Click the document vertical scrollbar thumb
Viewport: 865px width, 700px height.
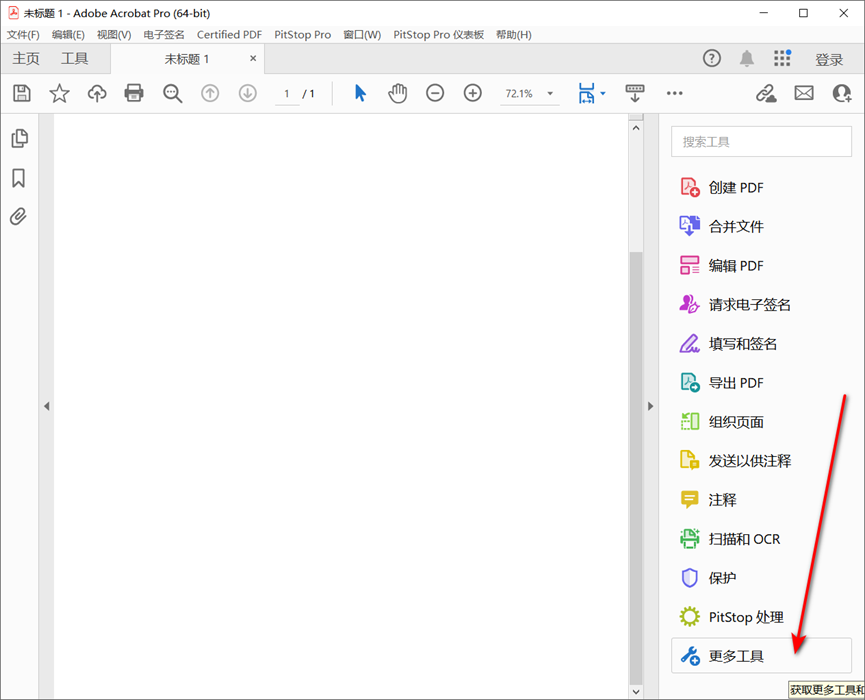(x=636, y=467)
